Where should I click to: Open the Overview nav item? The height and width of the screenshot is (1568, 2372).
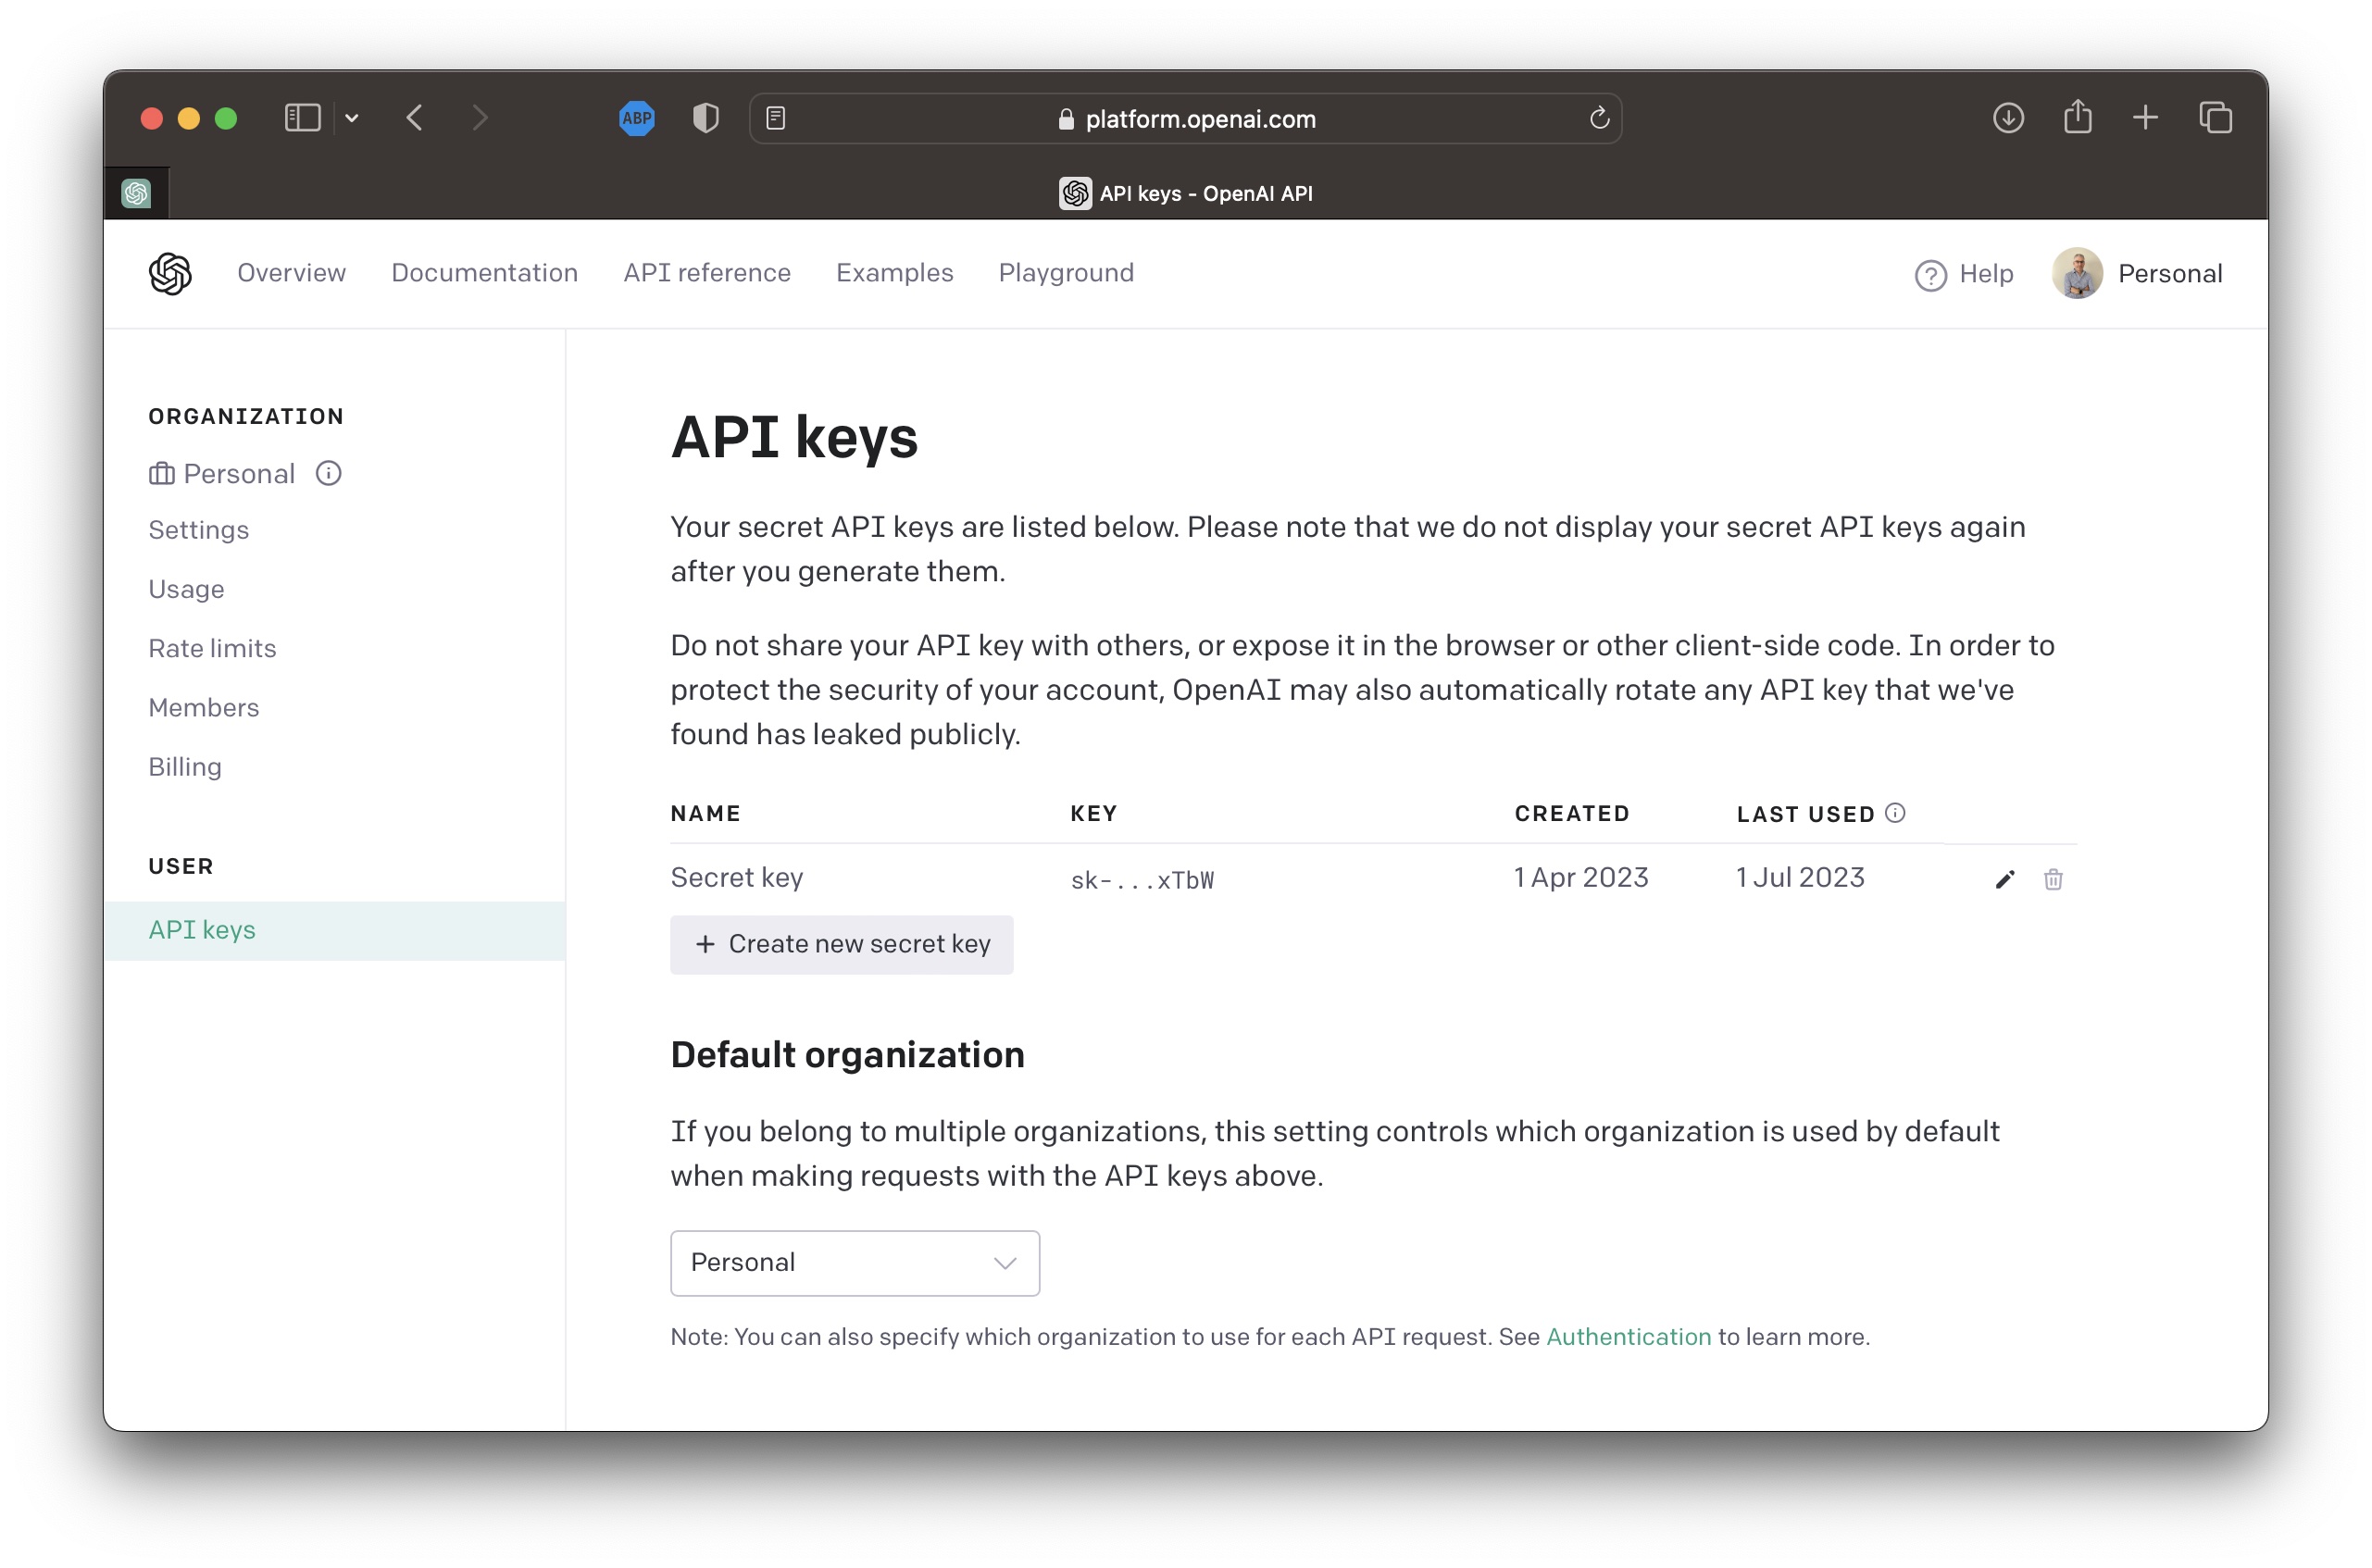[291, 273]
